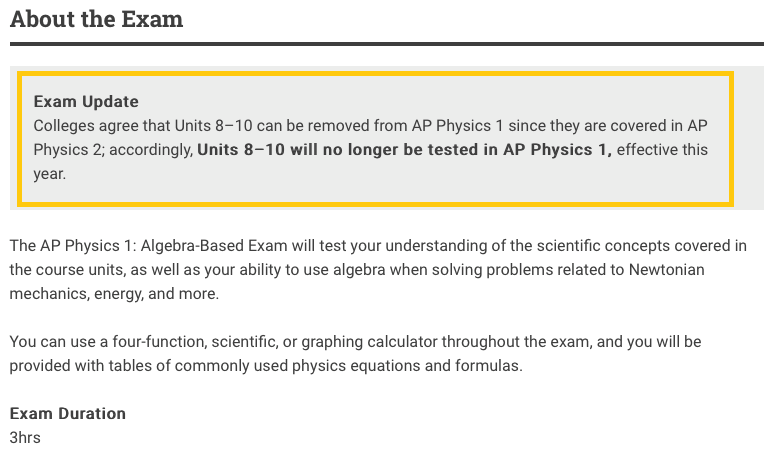The image size is (769, 467).
Task: Click paragraph starting 'The AP Physics 1: Algebra-Based Exam'
Action: point(378,269)
